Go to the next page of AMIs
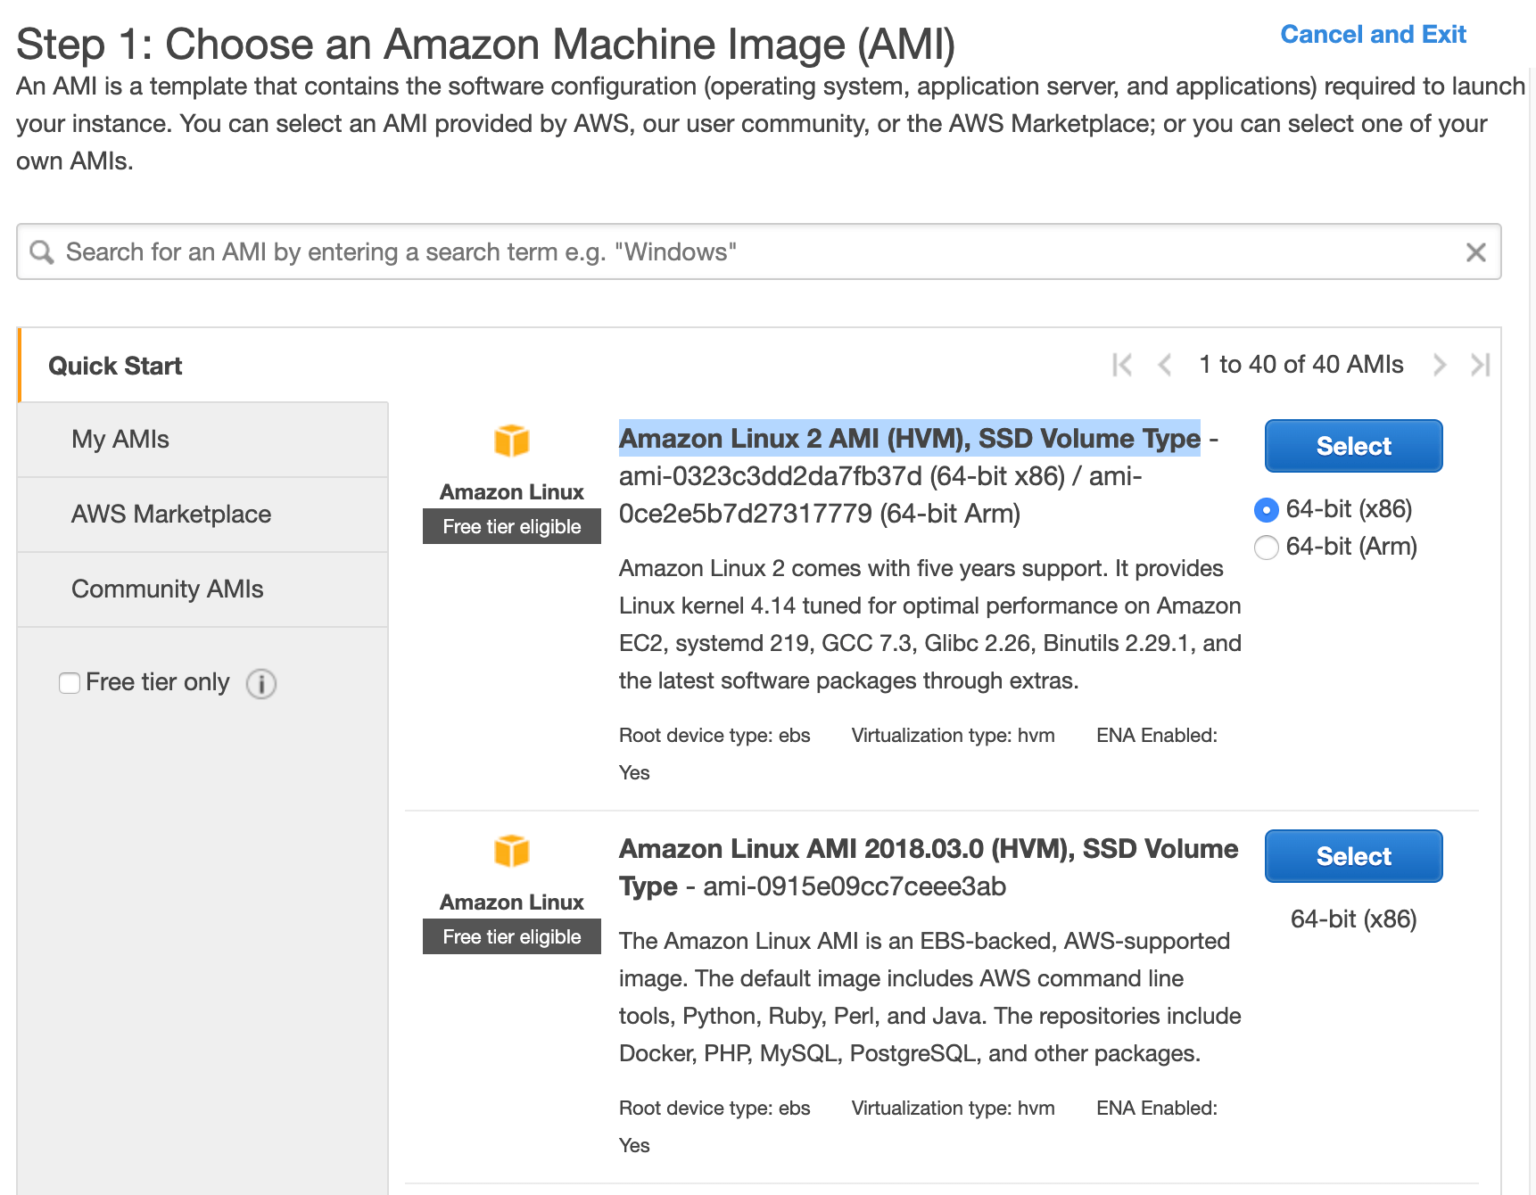This screenshot has height=1195, width=1536. 1439,365
